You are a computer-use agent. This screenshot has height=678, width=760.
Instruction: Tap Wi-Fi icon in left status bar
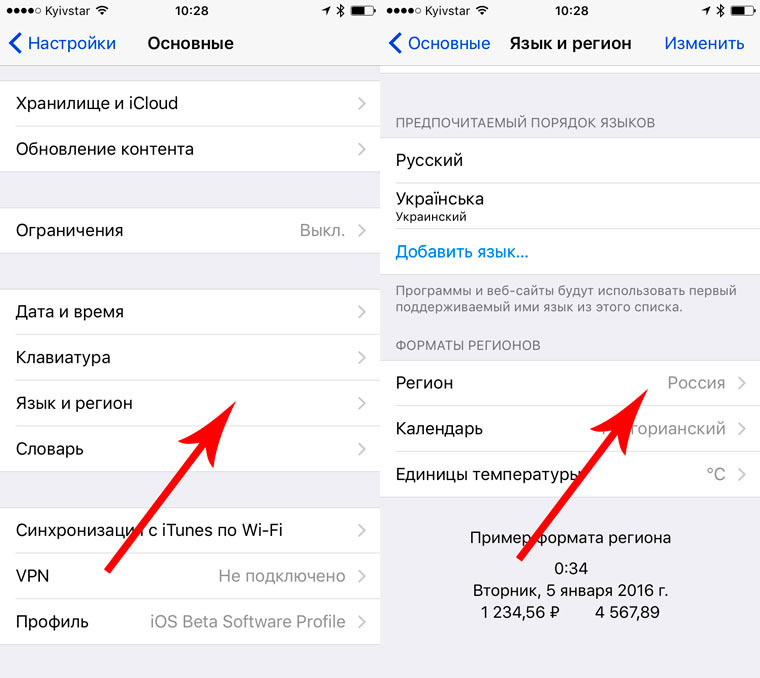pyautogui.click(x=102, y=11)
